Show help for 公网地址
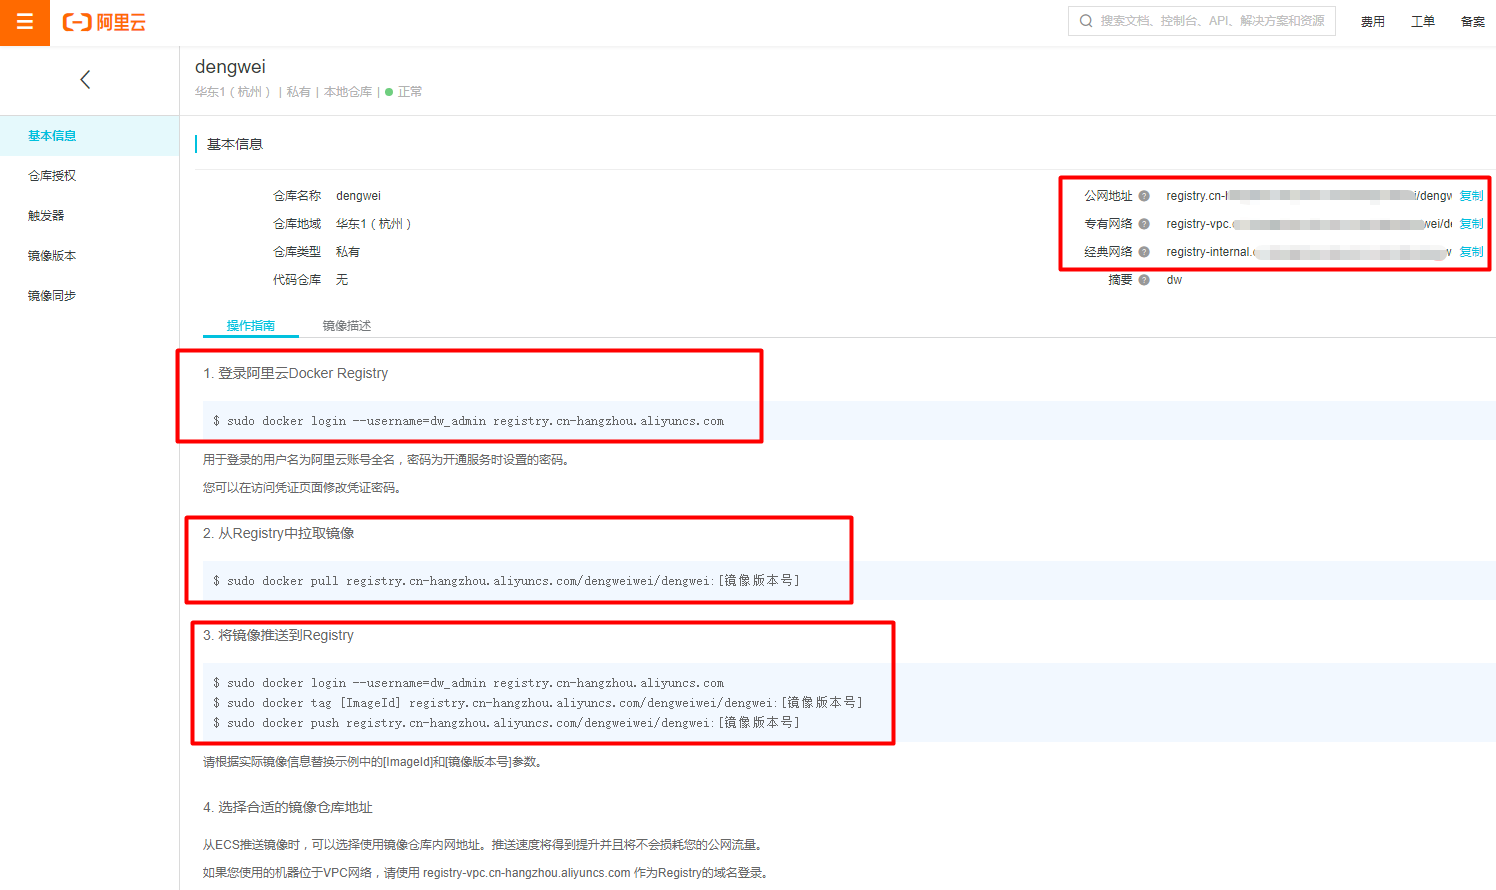Image resolution: width=1496 pixels, height=890 pixels. tap(1144, 196)
